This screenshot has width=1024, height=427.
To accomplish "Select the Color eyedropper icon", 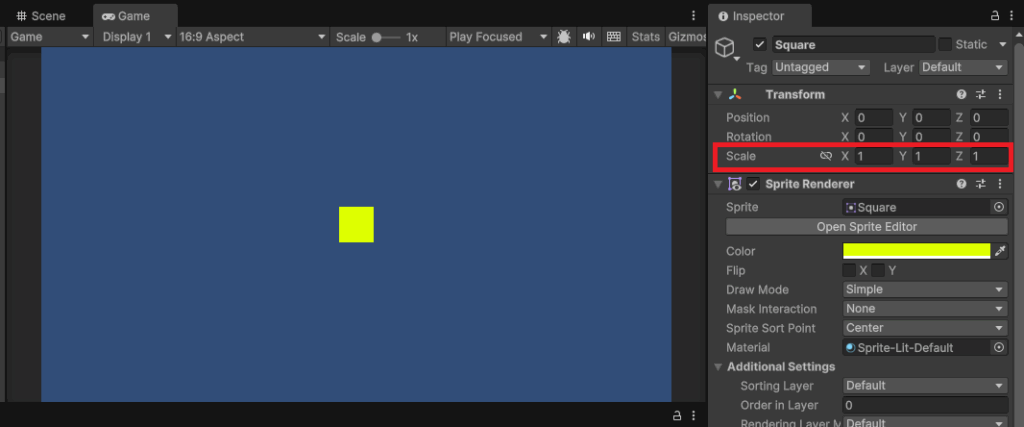I will tap(1000, 251).
